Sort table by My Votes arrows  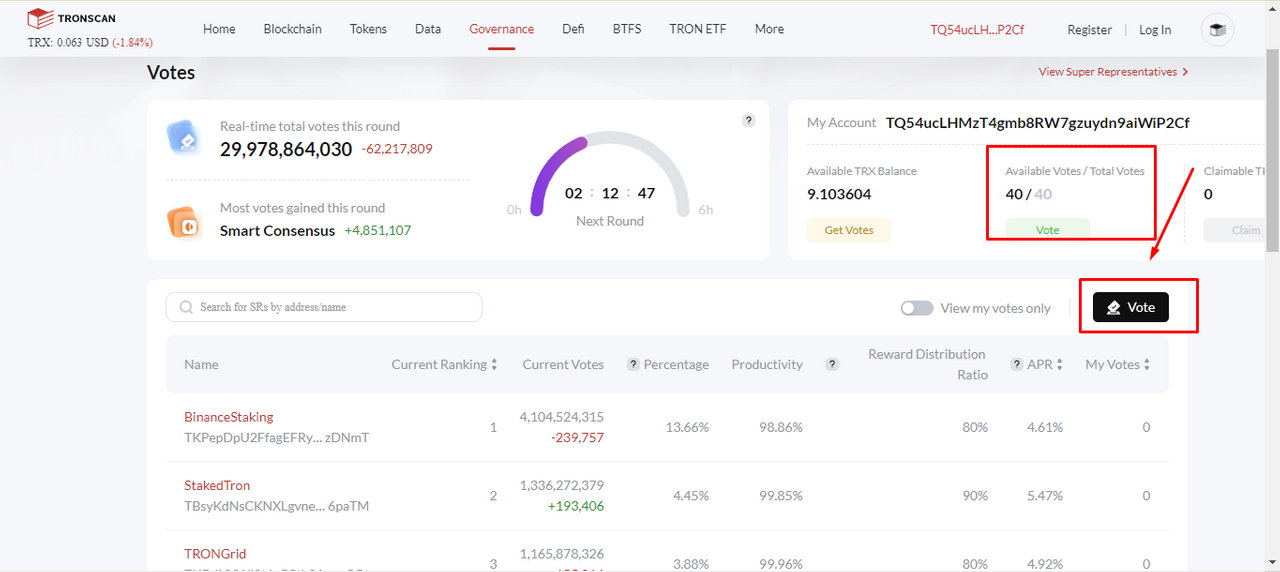[1147, 365]
